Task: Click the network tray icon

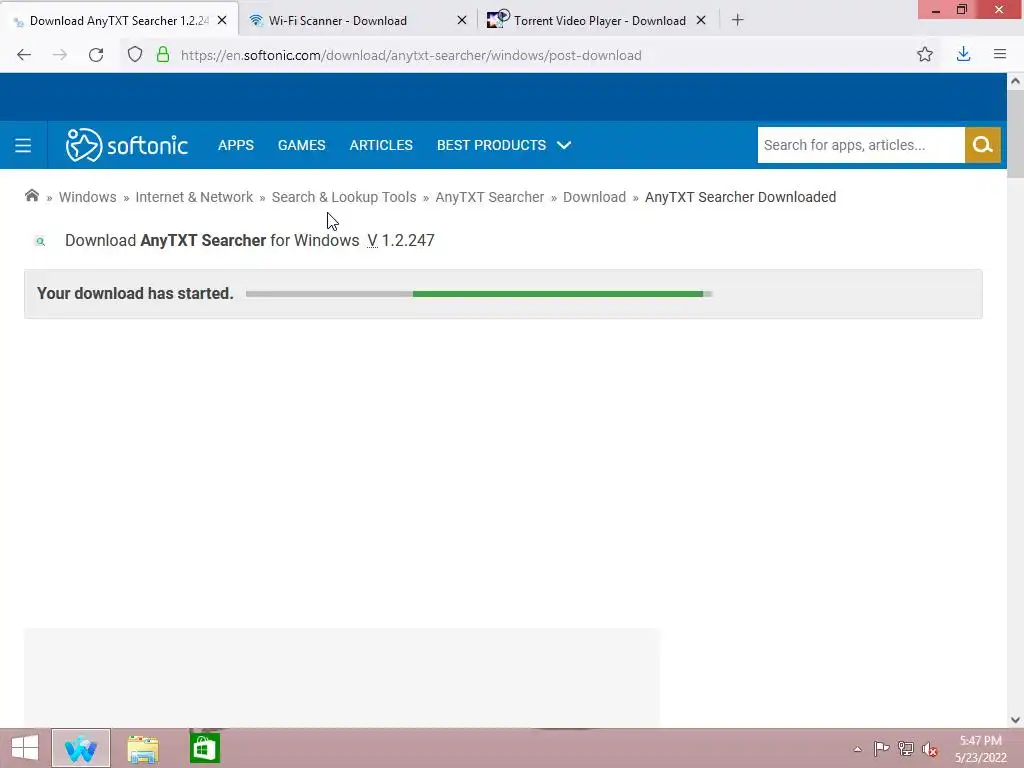Action: pos(906,749)
